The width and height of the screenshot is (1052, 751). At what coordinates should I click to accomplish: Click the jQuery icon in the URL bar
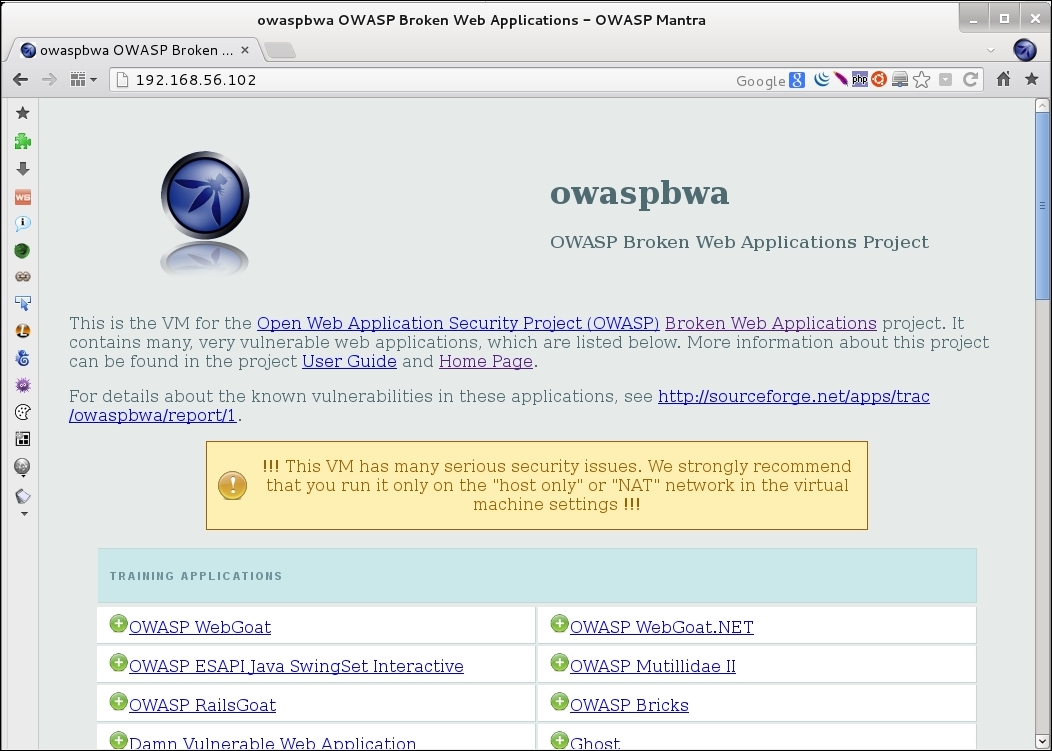[x=821, y=80]
